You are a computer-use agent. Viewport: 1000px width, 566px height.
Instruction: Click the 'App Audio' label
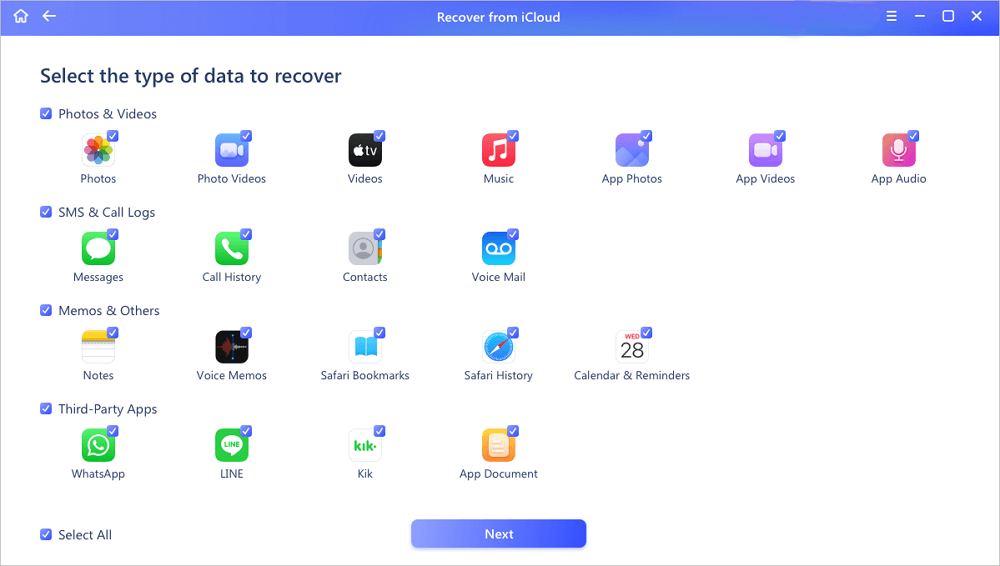click(x=899, y=179)
